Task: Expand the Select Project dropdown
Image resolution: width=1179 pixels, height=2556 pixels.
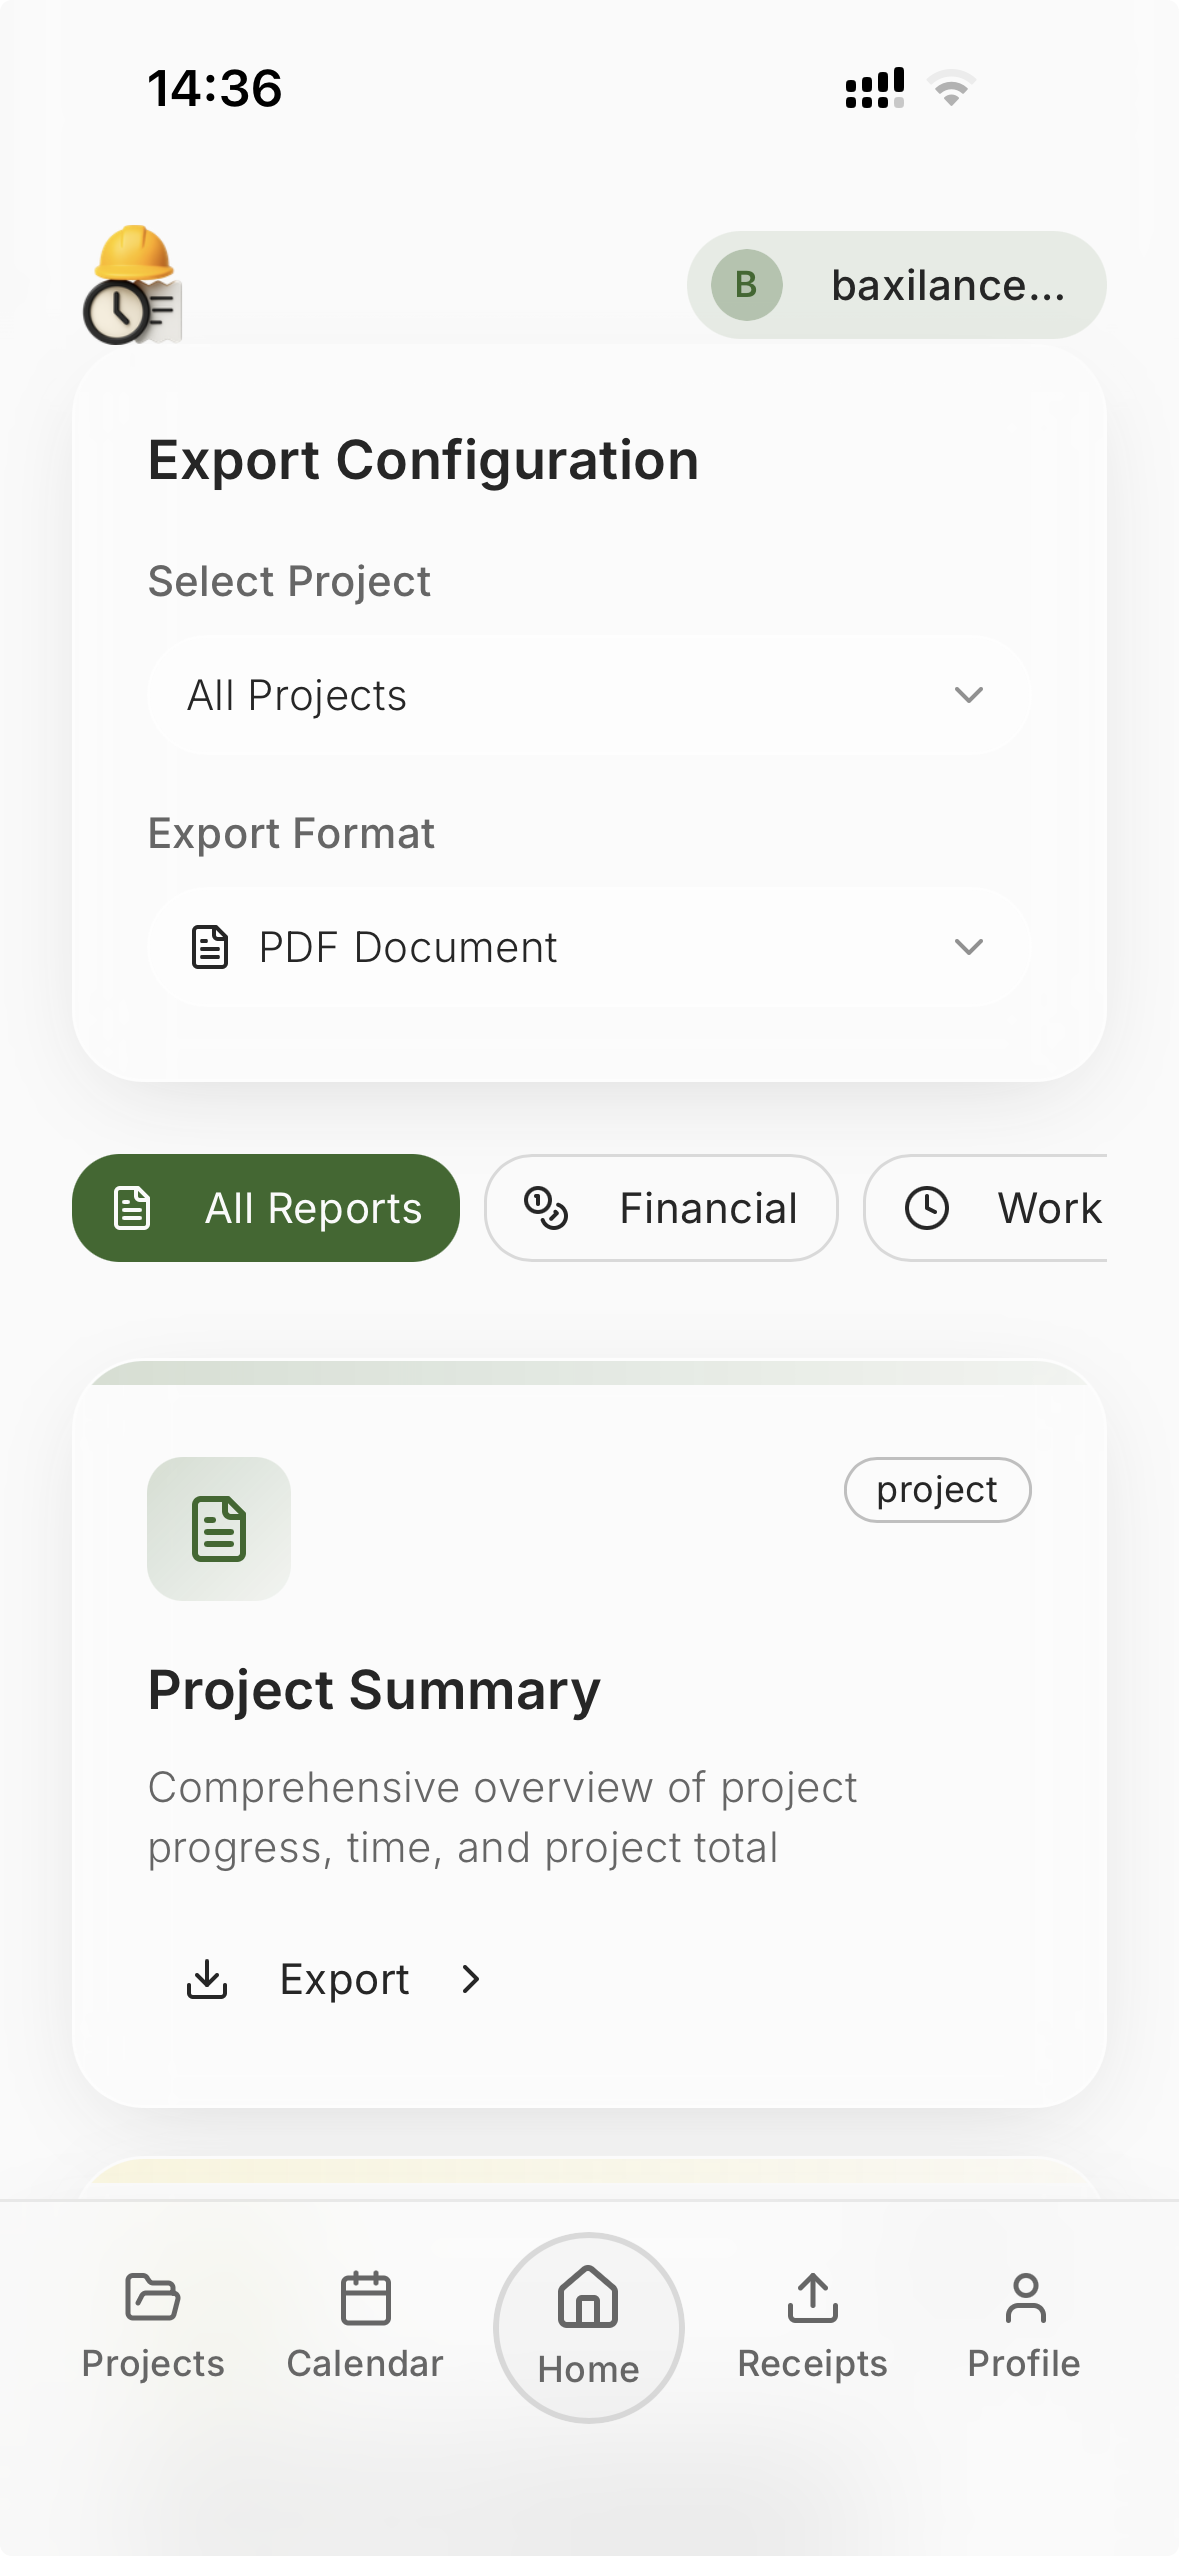Action: [589, 695]
